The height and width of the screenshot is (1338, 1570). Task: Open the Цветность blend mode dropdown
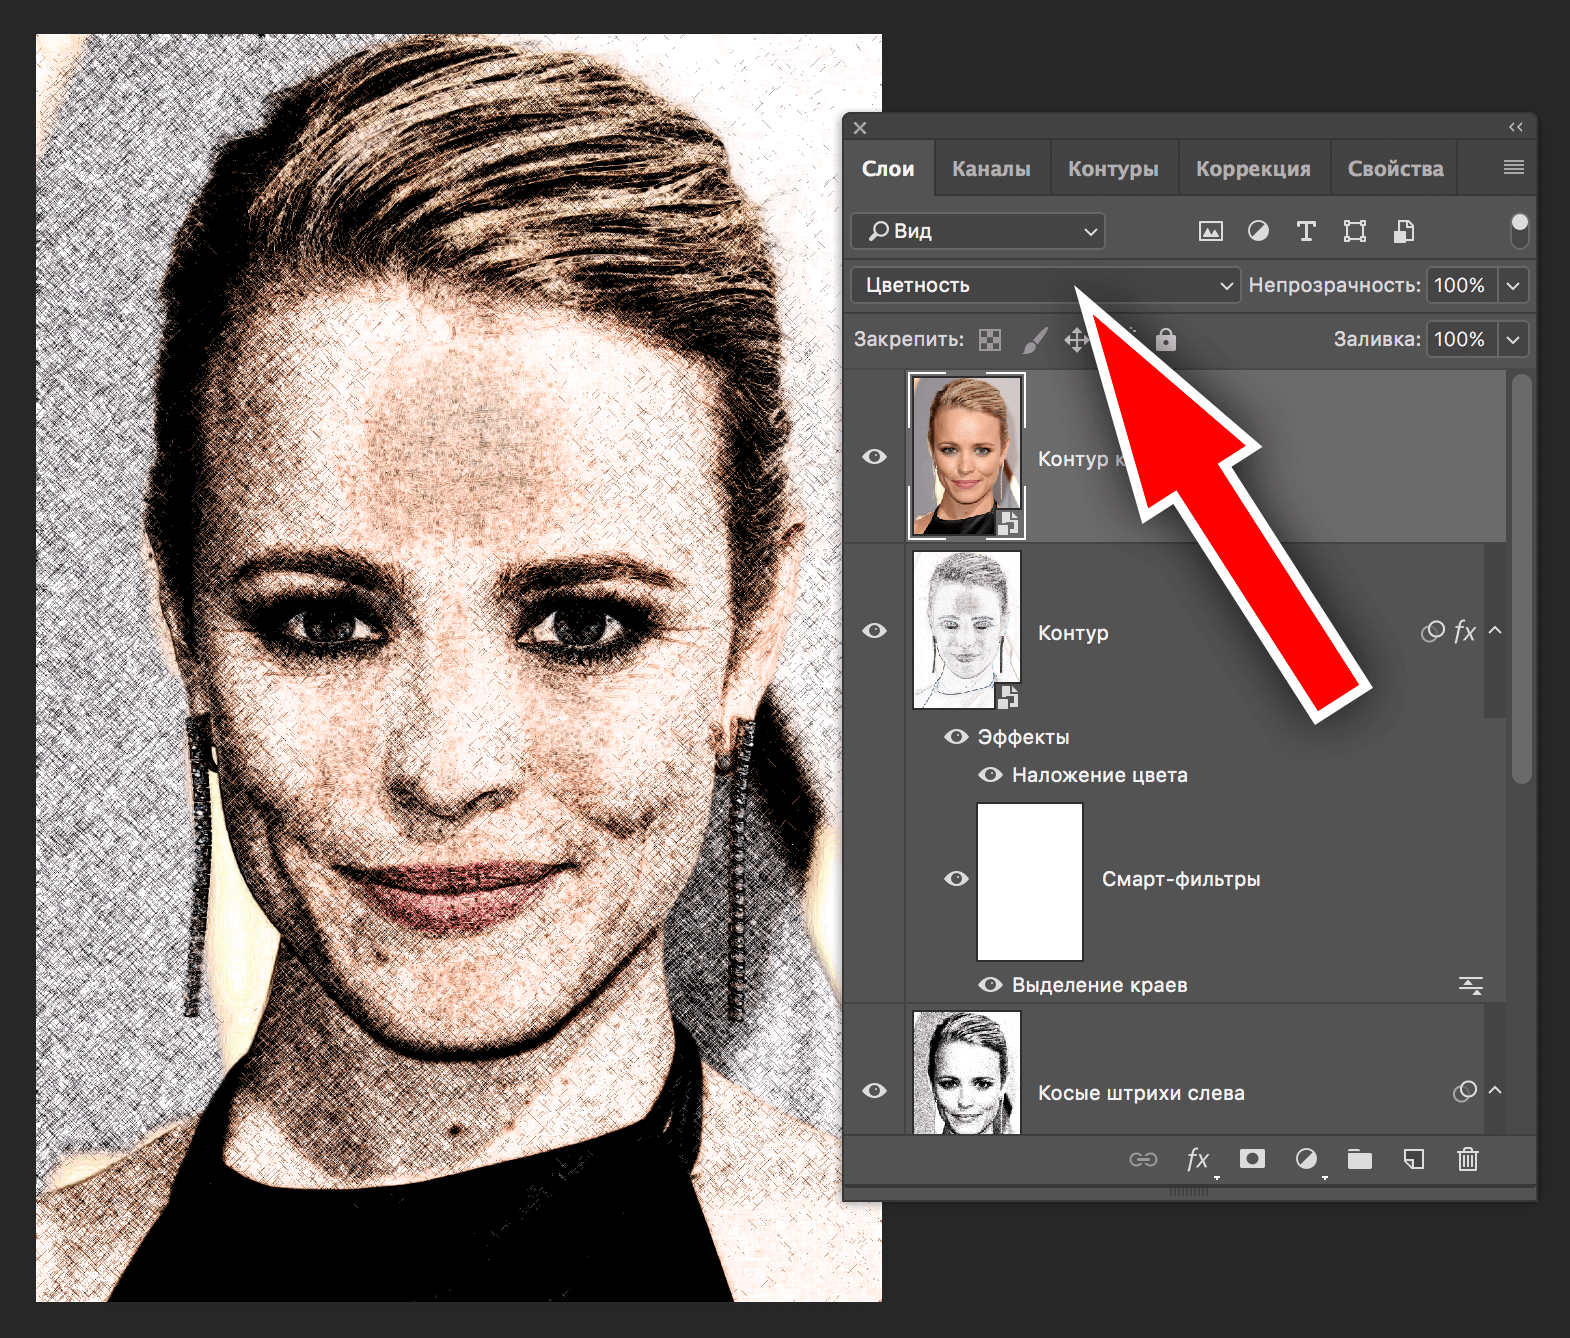coord(1045,285)
